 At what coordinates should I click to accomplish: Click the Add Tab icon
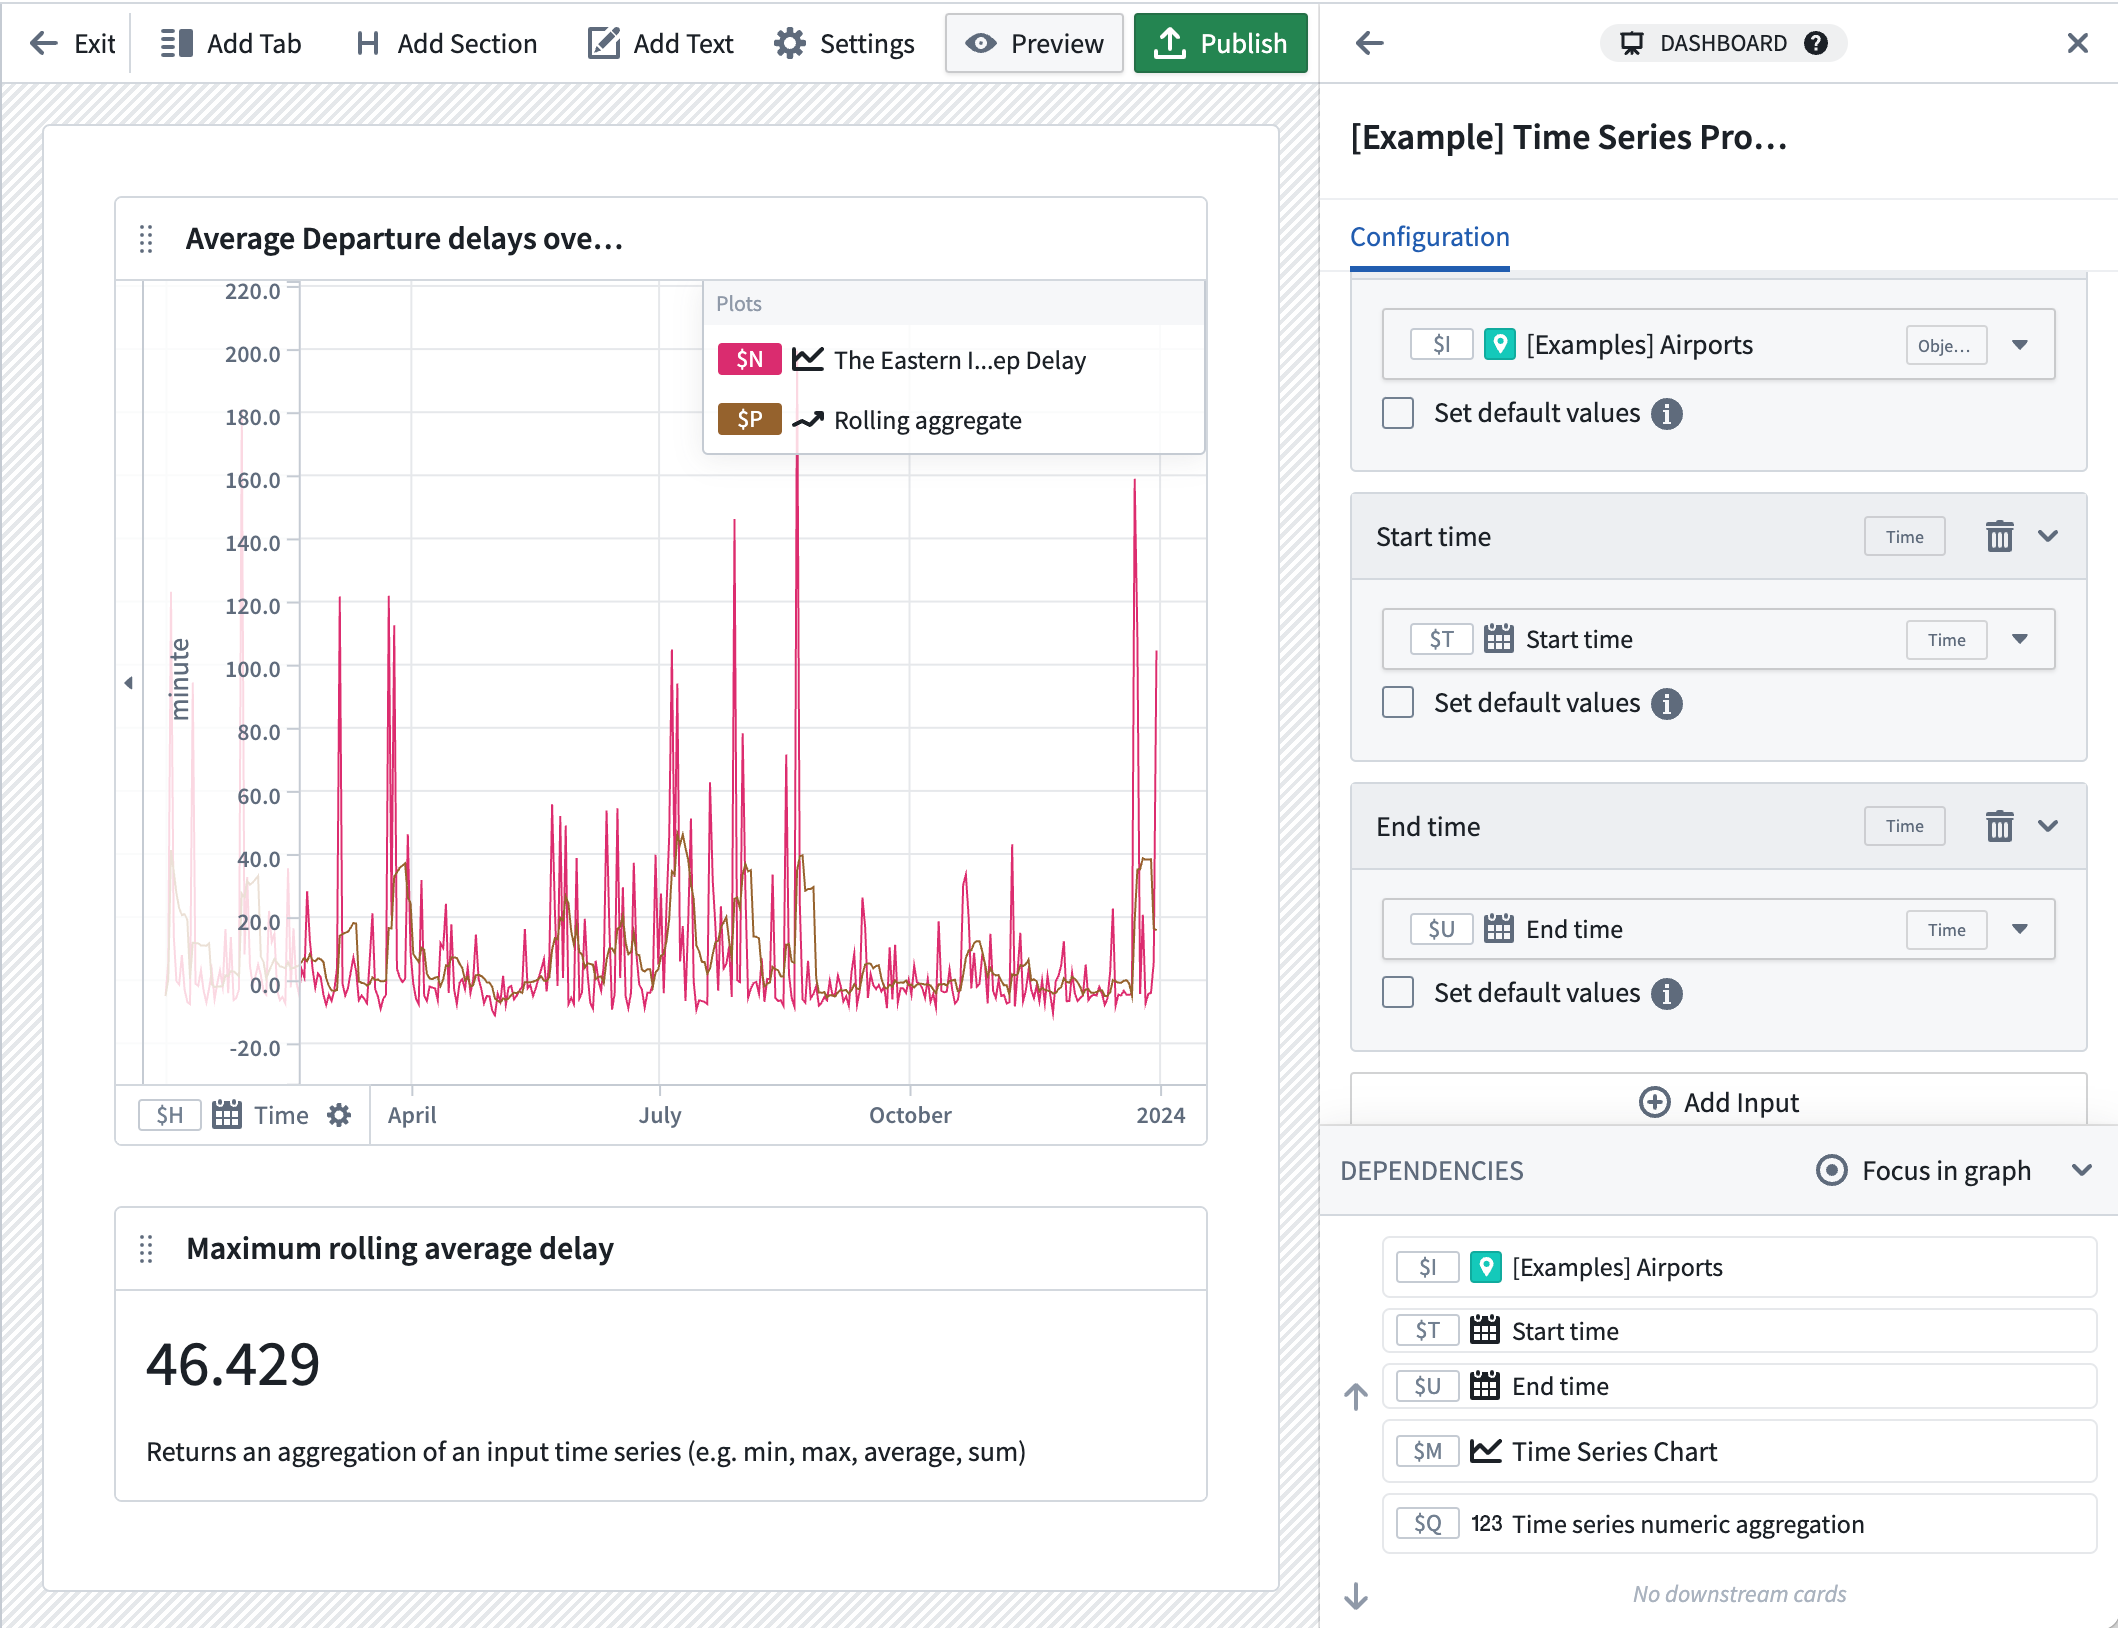[176, 43]
